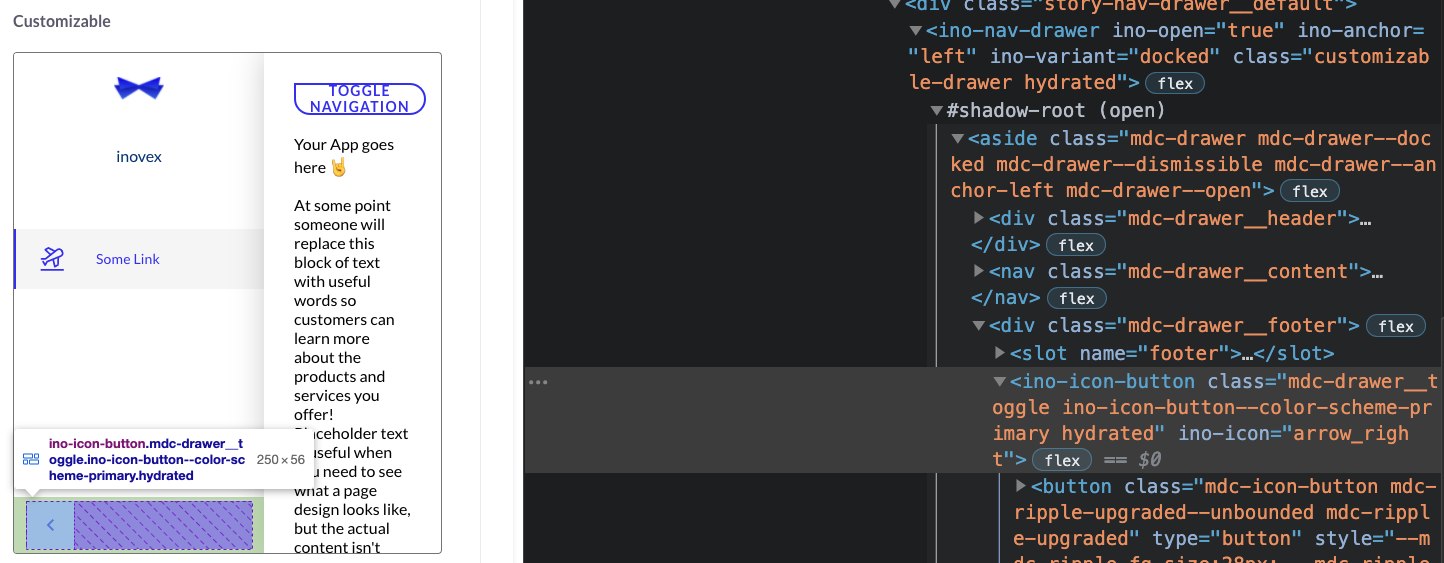
Task: Click the ino-open="true" attribute
Action: [x=1198, y=31]
